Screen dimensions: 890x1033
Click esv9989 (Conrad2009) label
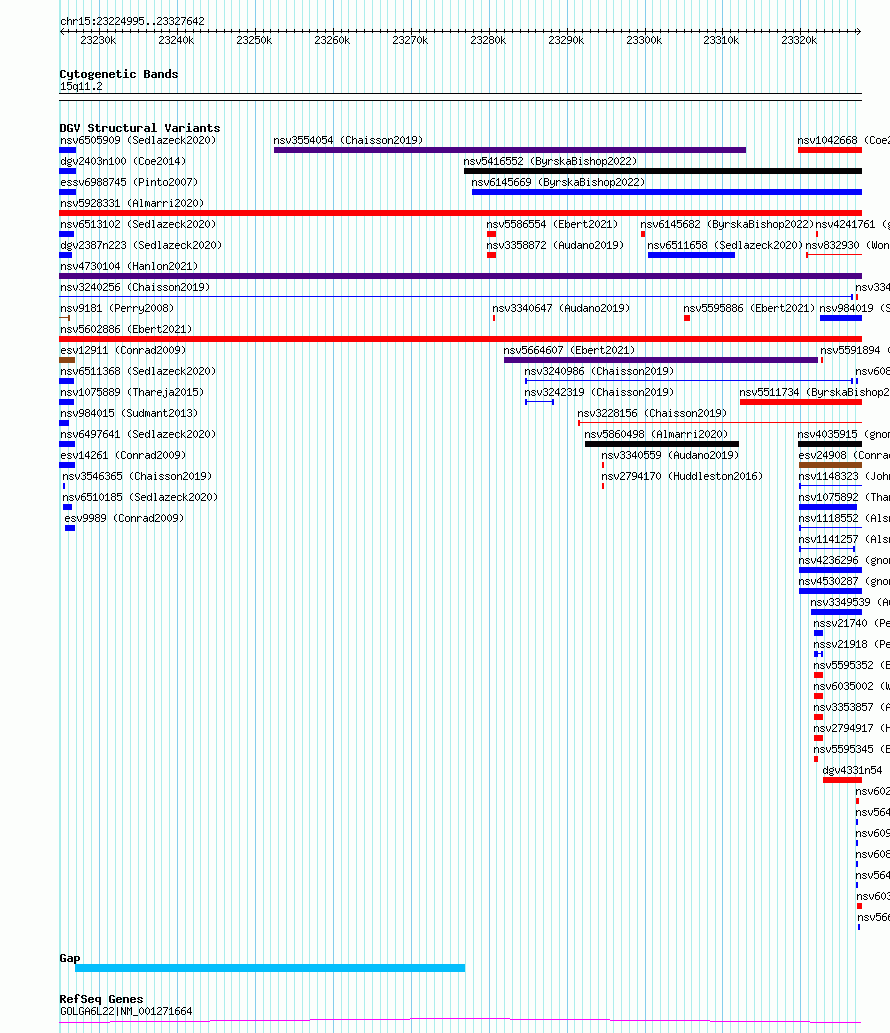pos(124,518)
